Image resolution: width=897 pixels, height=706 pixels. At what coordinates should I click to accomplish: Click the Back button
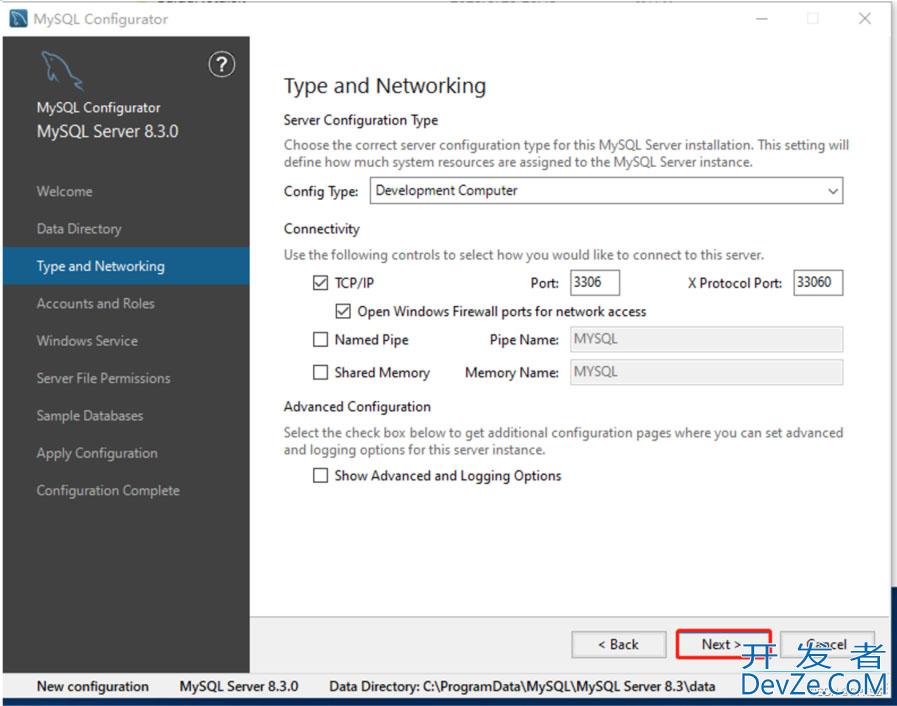click(618, 644)
